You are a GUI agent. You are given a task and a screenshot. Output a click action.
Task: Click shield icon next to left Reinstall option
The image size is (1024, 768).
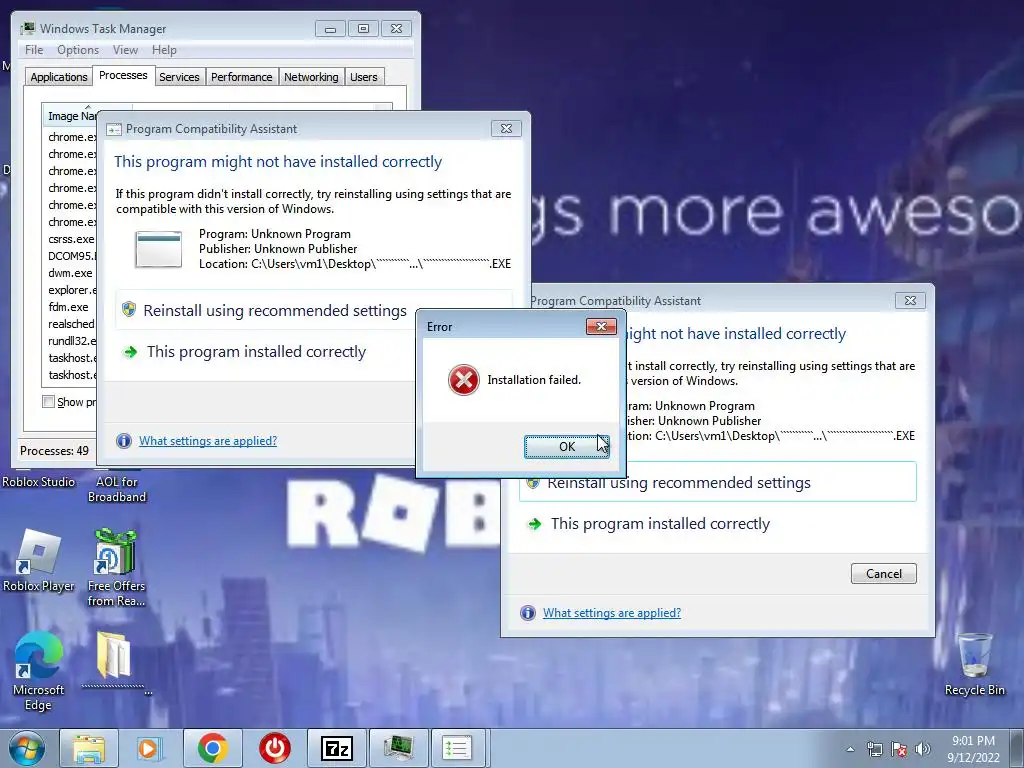[129, 310]
